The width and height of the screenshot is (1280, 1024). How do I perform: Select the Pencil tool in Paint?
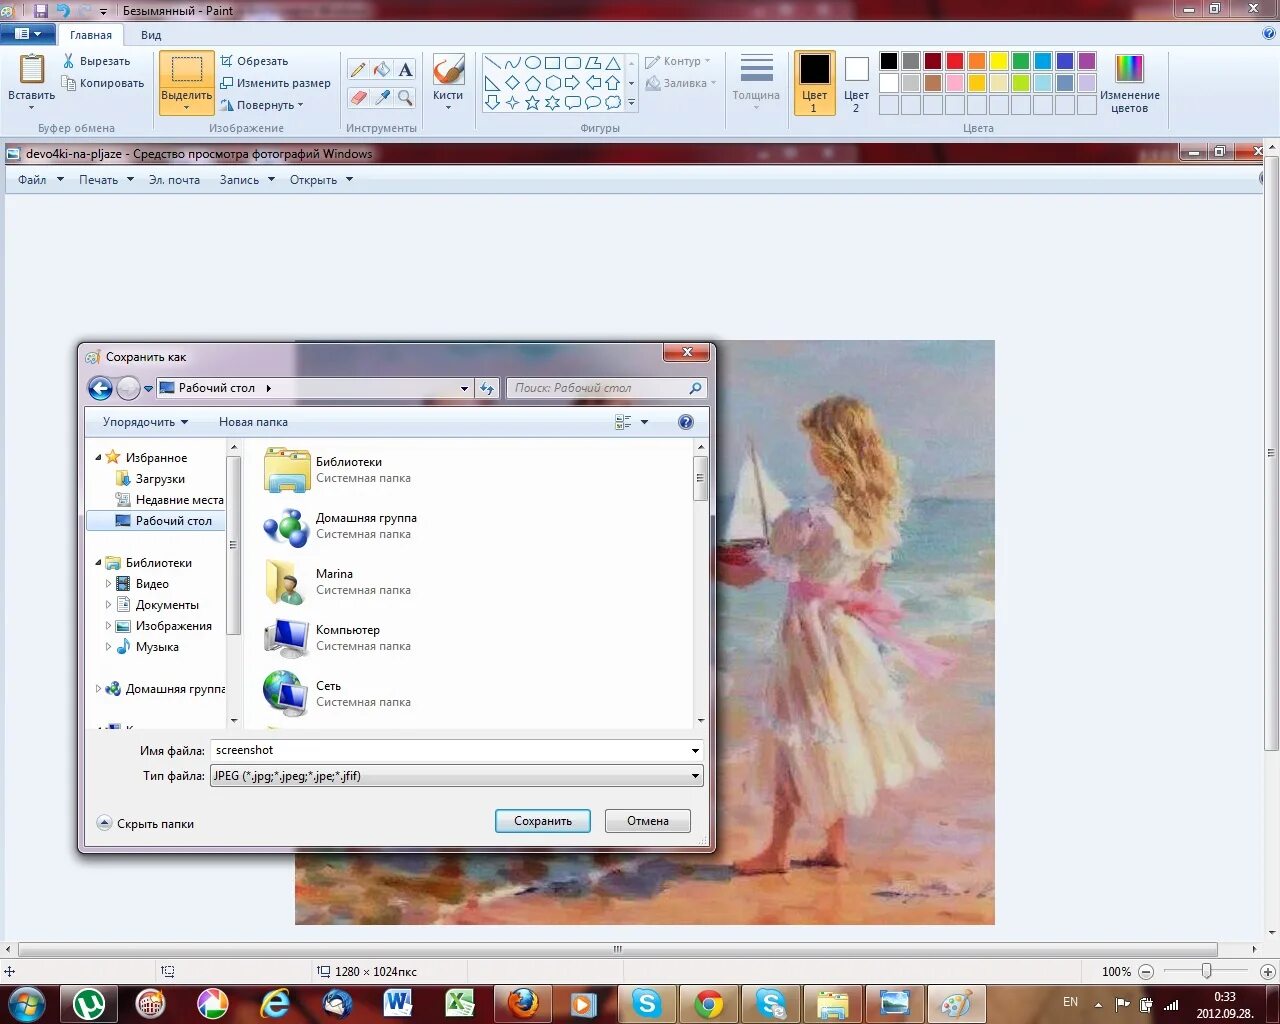(x=357, y=69)
